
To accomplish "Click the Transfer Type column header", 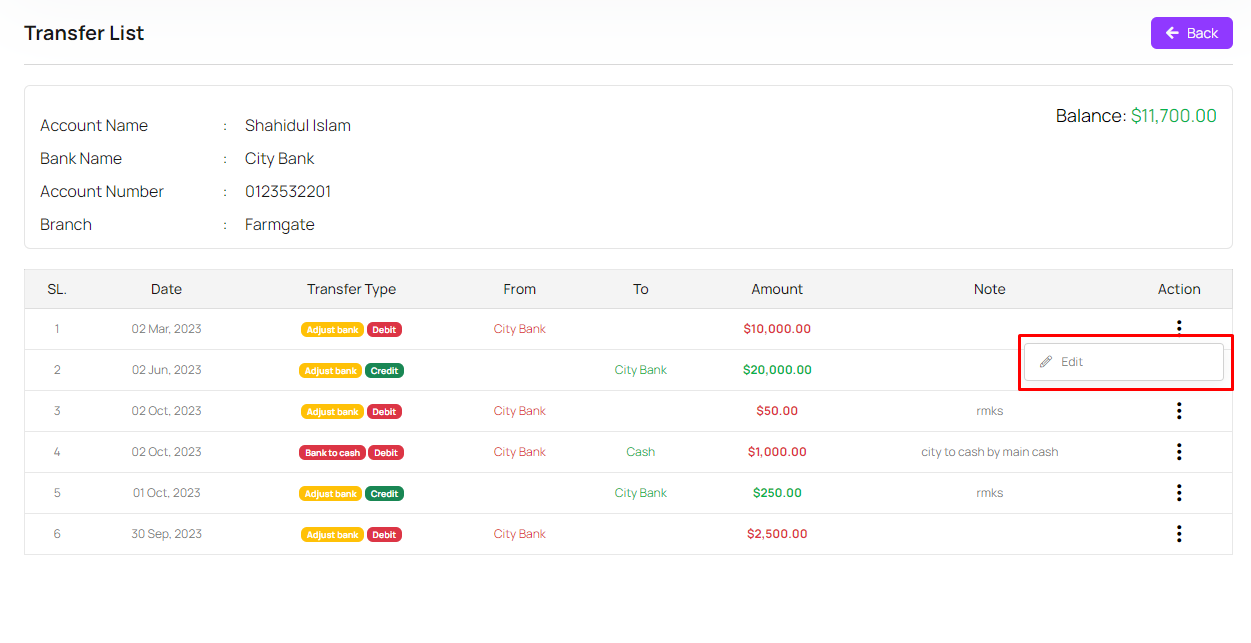I will click(x=351, y=289).
